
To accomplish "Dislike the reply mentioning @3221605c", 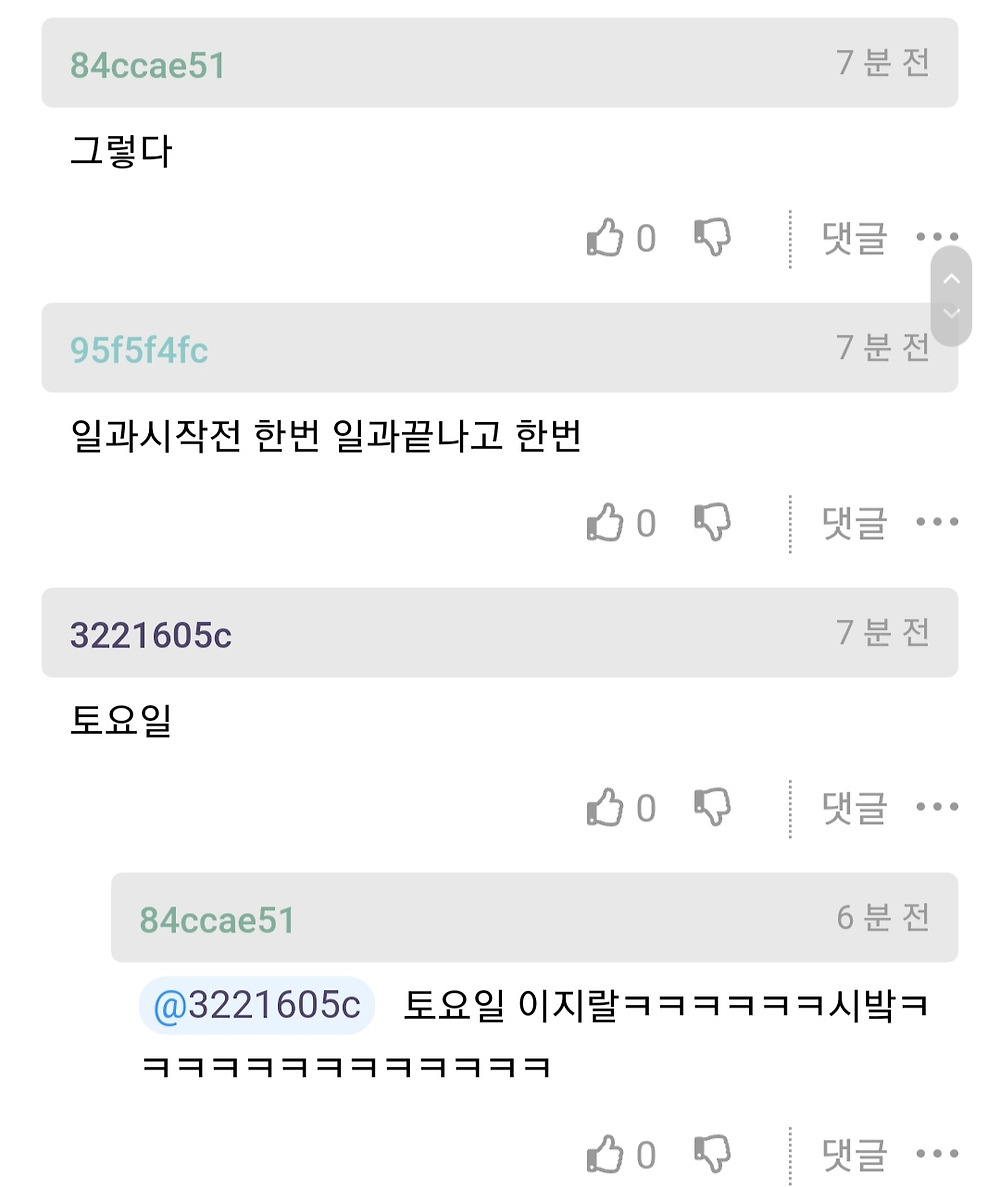I will (x=712, y=1154).
